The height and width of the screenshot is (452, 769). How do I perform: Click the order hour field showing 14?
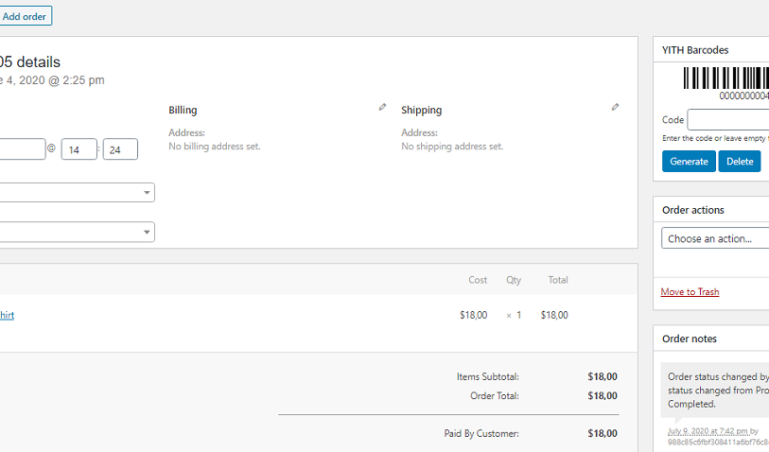78,150
